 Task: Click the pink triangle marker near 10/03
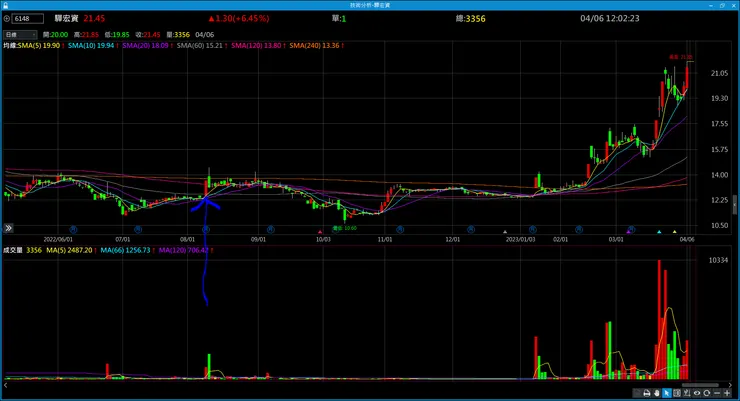tap(320, 232)
